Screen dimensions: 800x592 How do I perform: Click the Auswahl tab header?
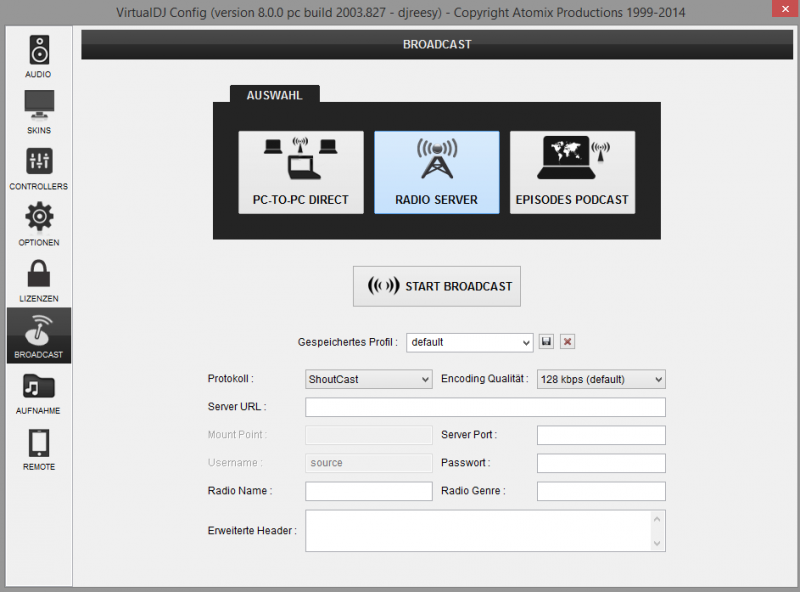(275, 95)
